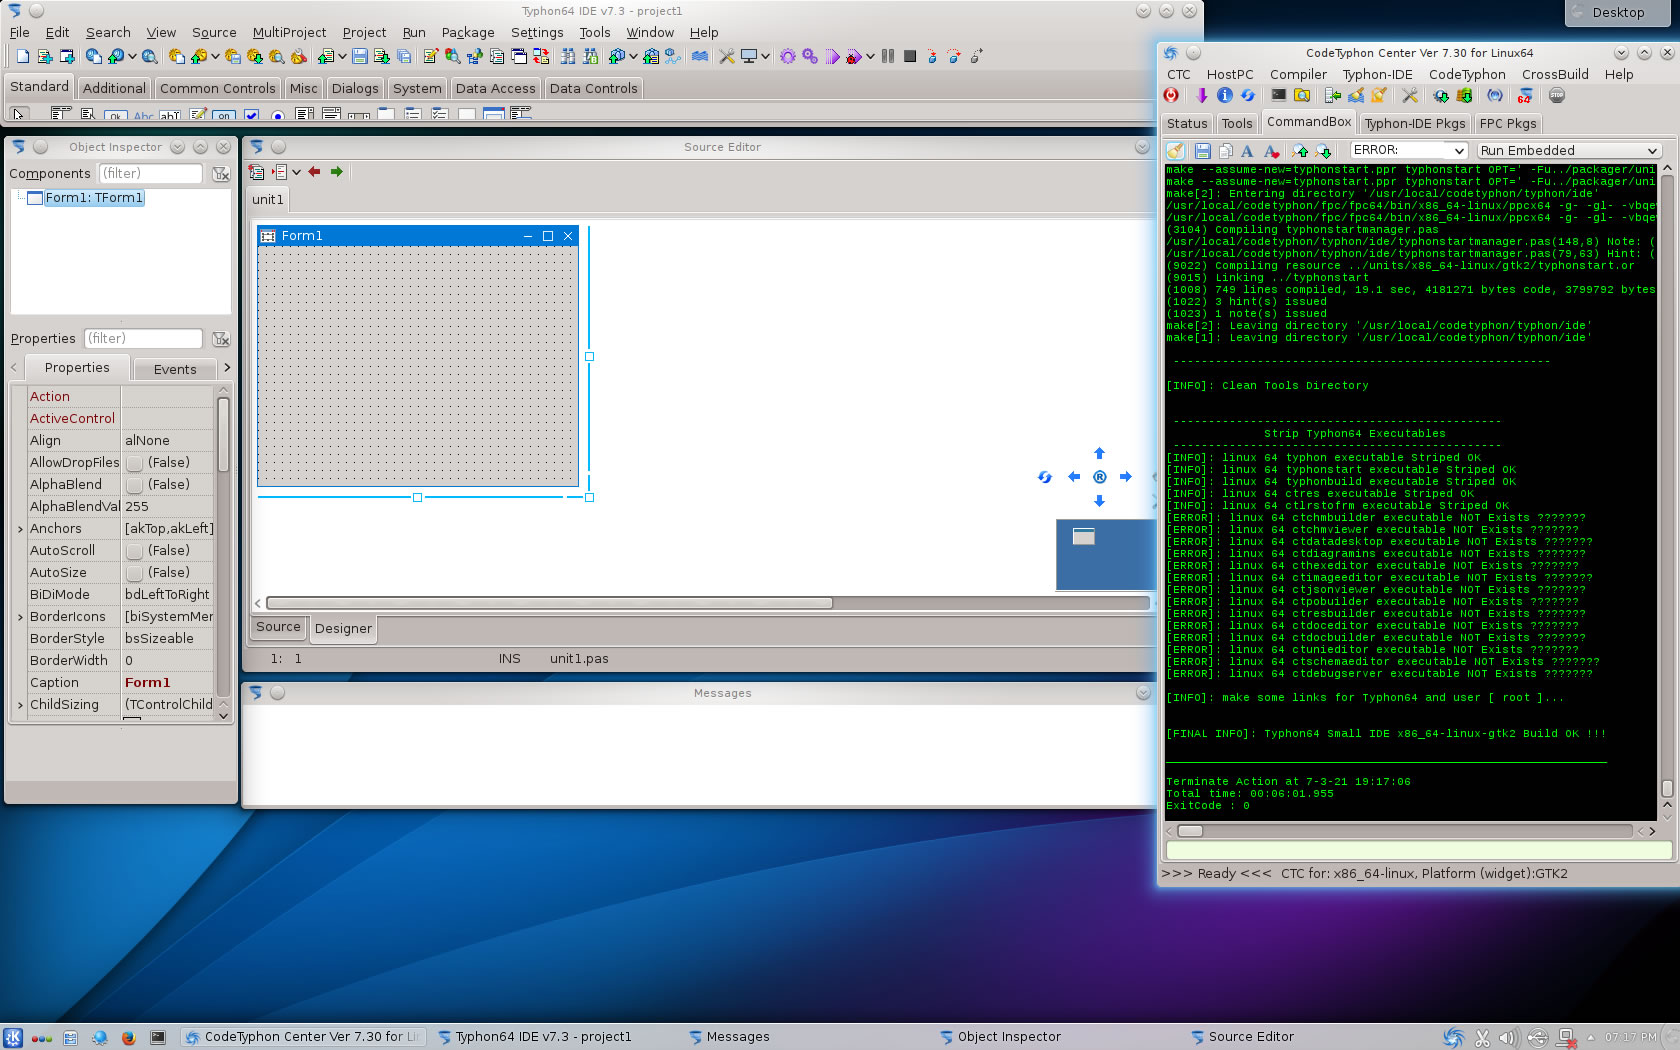The image size is (1680, 1050).
Task: Switch to the Data Access palette tab
Action: click(x=495, y=88)
